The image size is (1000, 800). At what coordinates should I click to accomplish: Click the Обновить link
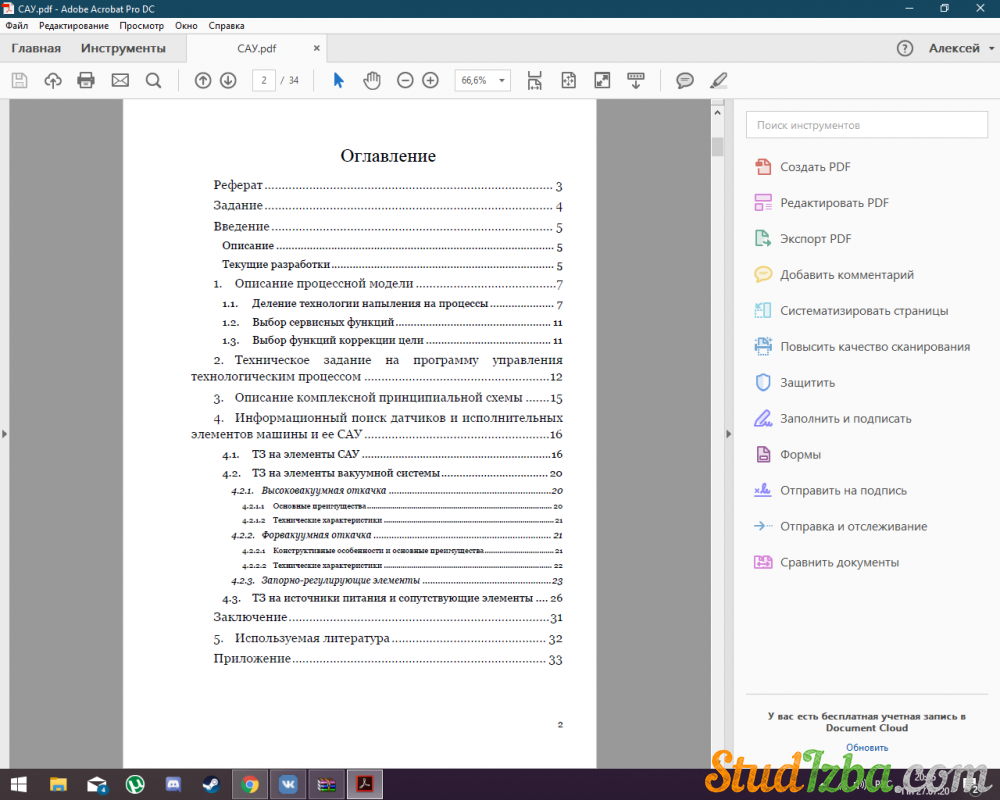pos(866,747)
